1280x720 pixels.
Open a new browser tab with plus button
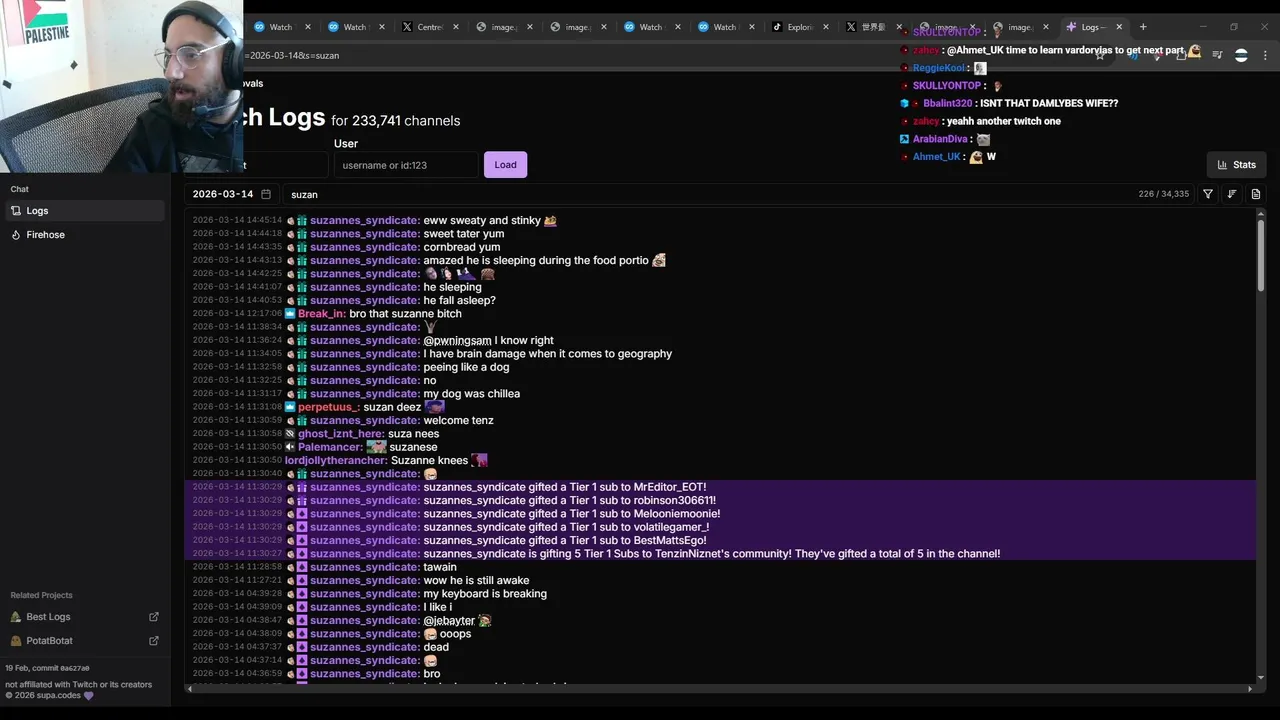[1143, 27]
